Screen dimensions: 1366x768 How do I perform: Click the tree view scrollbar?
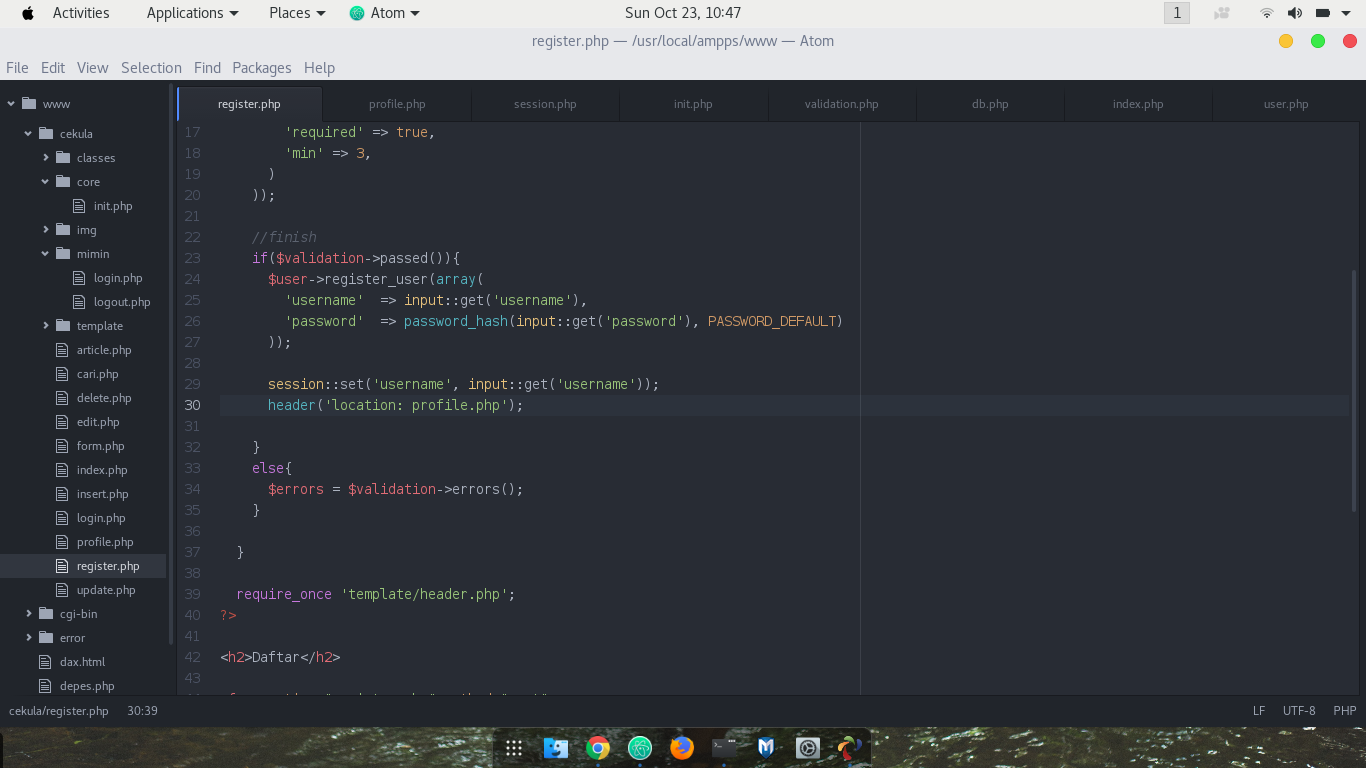(171, 365)
